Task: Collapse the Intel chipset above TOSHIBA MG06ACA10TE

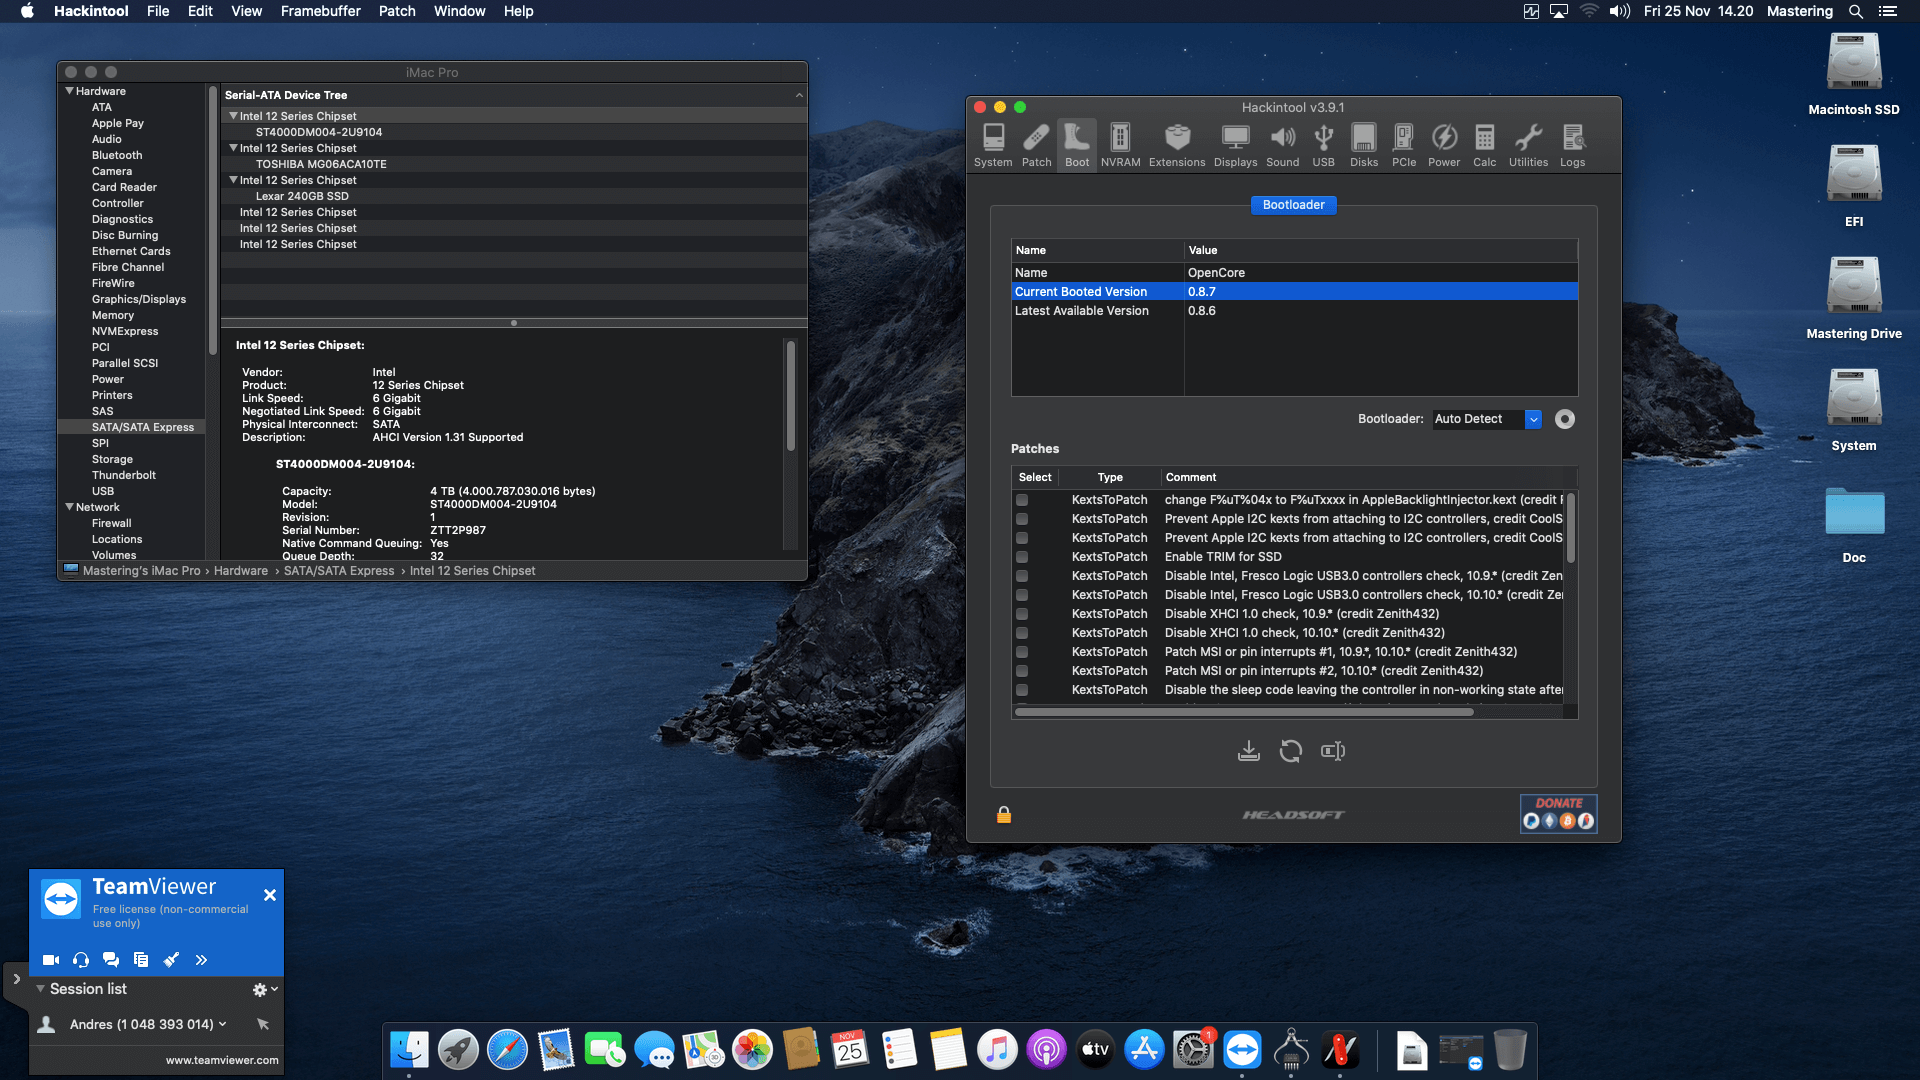Action: coord(234,148)
